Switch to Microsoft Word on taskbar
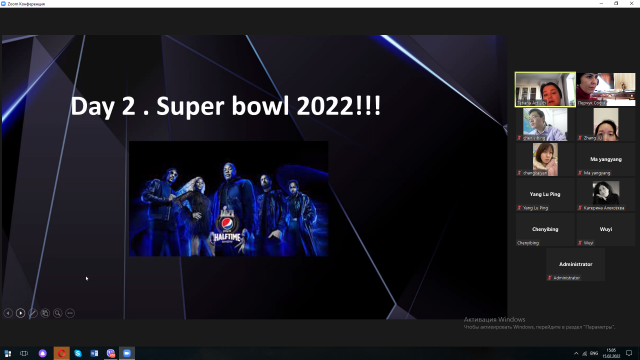Viewport: 640px width, 360px height. 94,353
